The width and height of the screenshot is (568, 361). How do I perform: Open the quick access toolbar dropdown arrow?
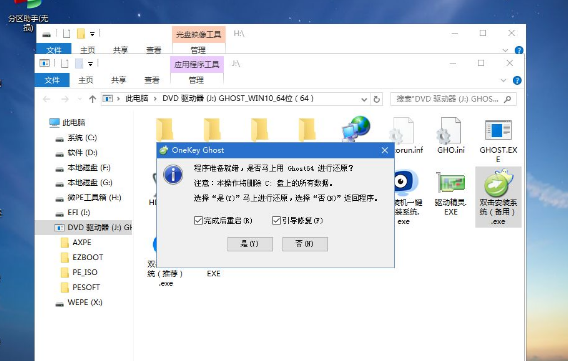tap(90, 64)
